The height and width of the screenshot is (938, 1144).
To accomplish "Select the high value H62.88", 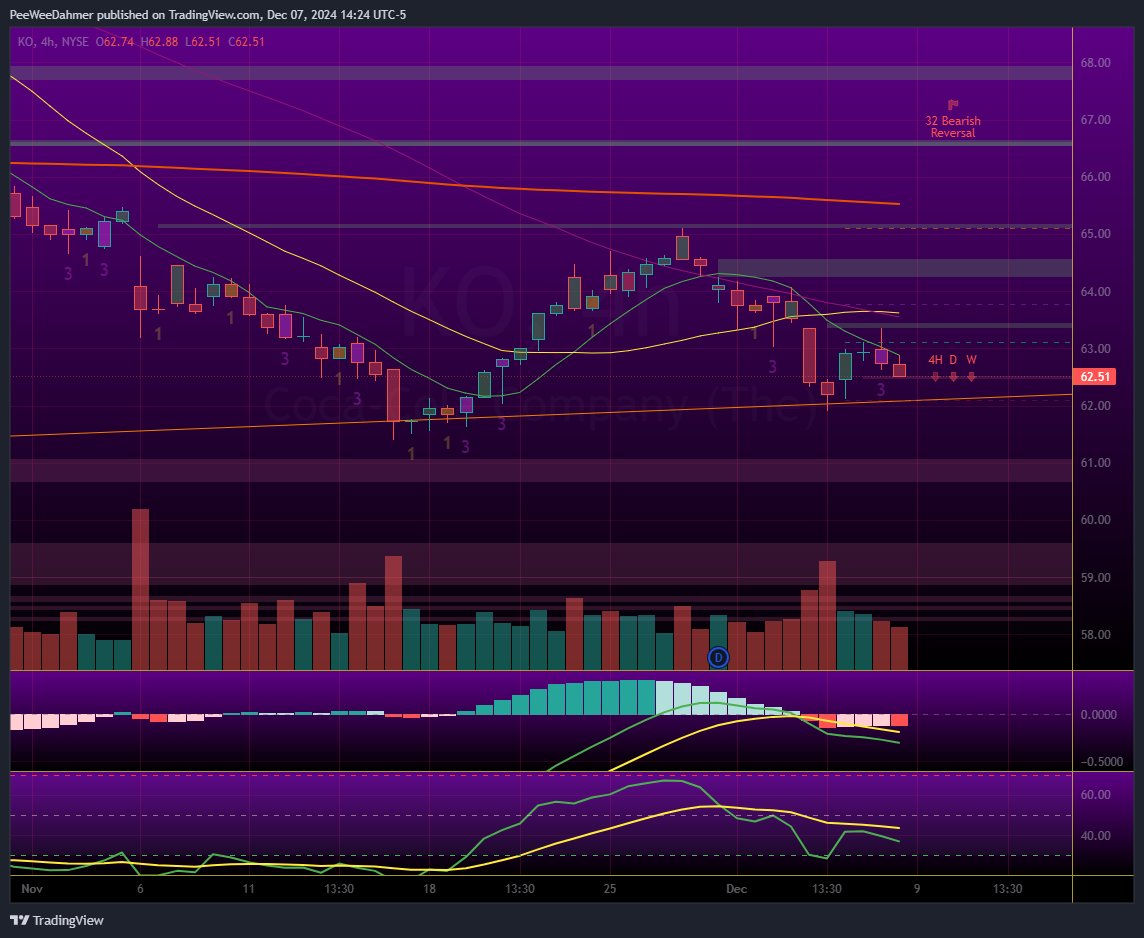I will pyautogui.click(x=159, y=42).
